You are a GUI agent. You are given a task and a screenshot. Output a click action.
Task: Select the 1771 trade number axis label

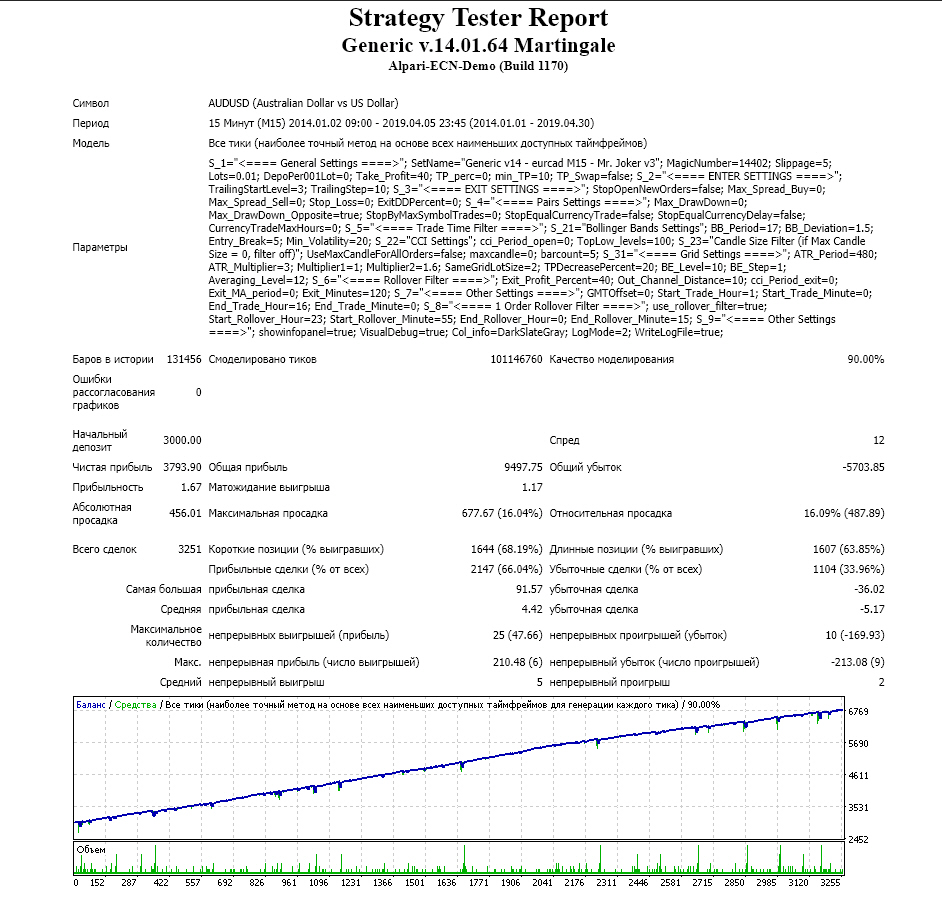point(479,883)
